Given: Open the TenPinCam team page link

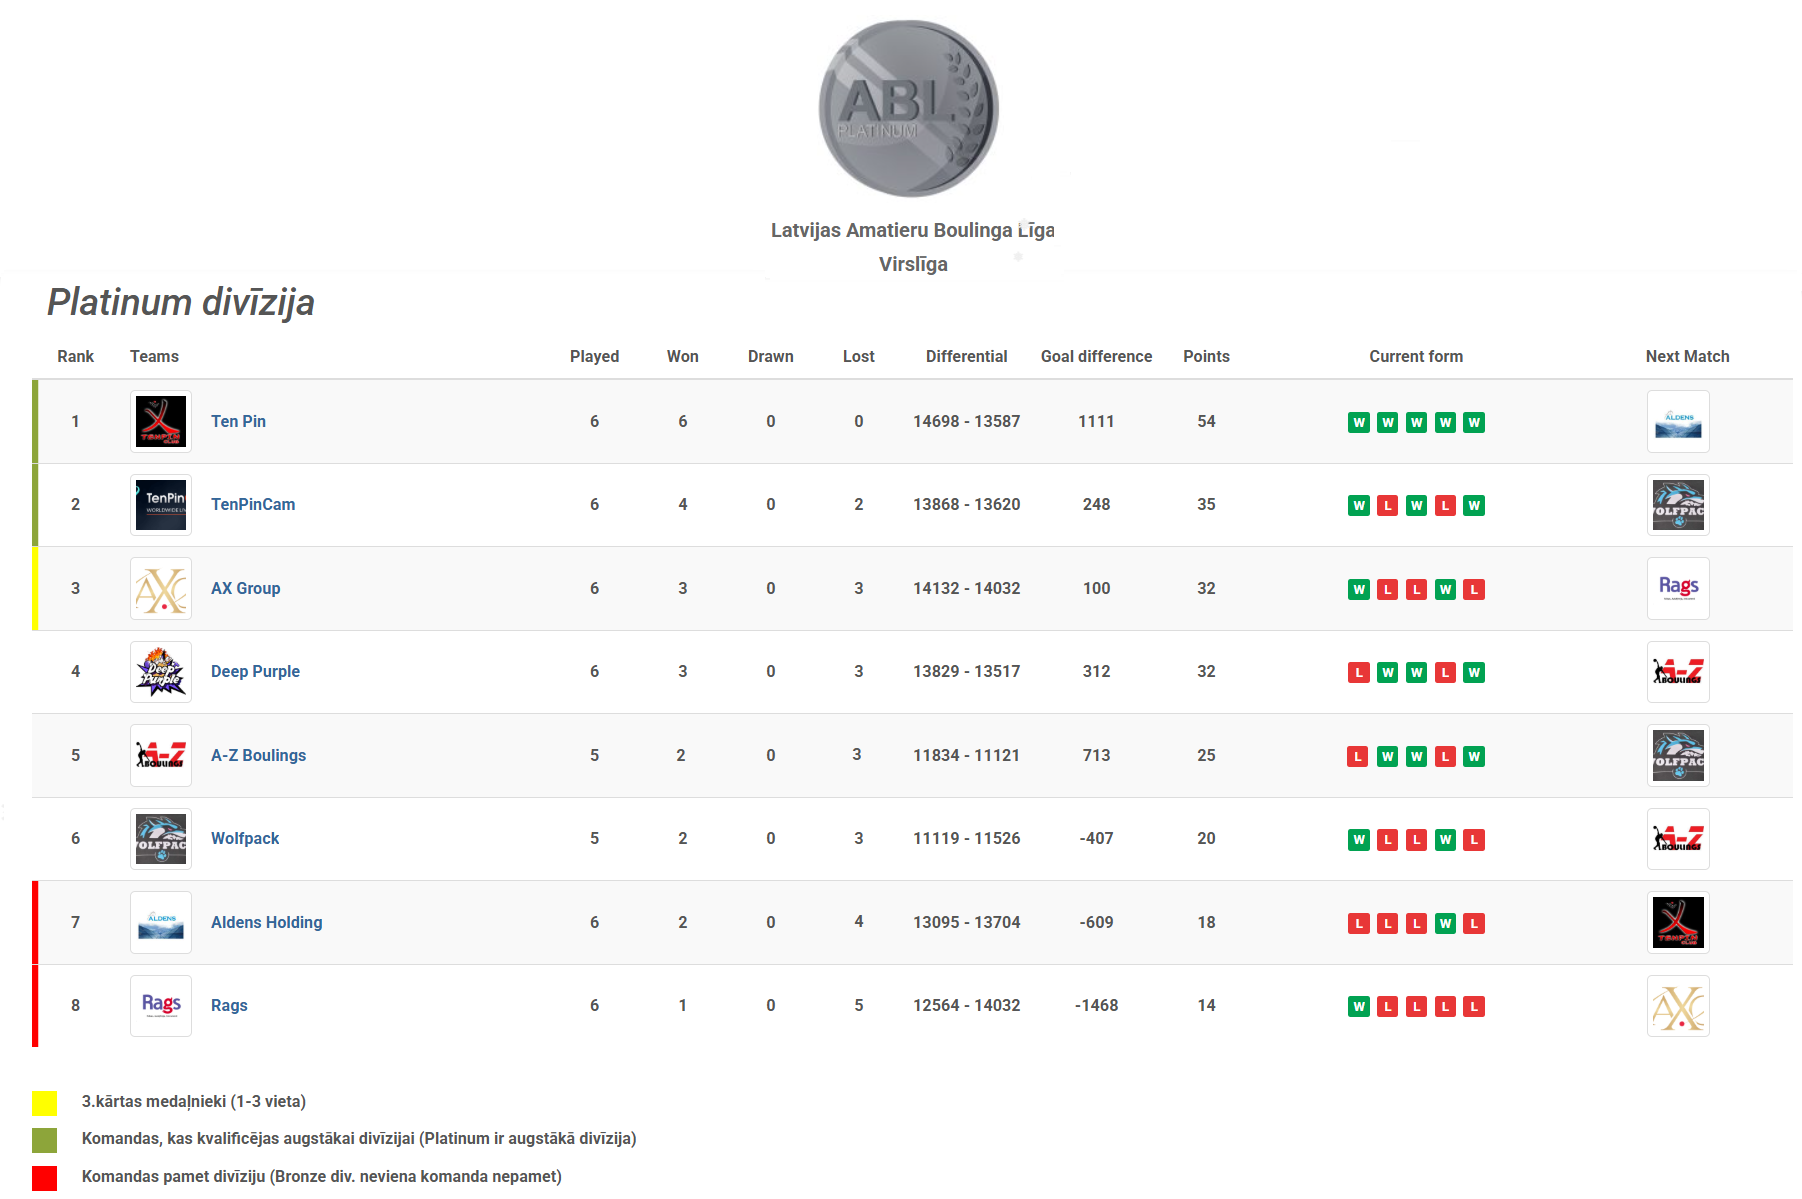Looking at the screenshot, I should coord(253,505).
